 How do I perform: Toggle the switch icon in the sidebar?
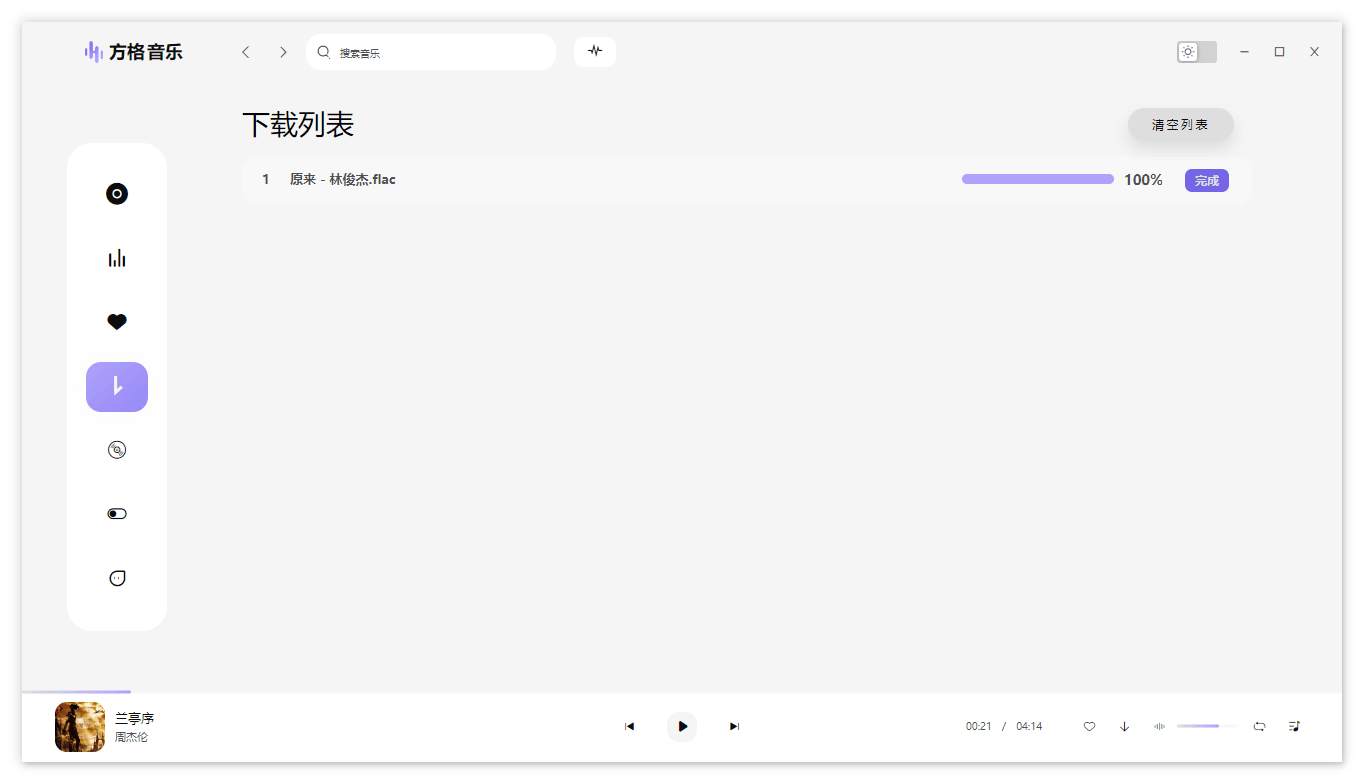tap(117, 513)
